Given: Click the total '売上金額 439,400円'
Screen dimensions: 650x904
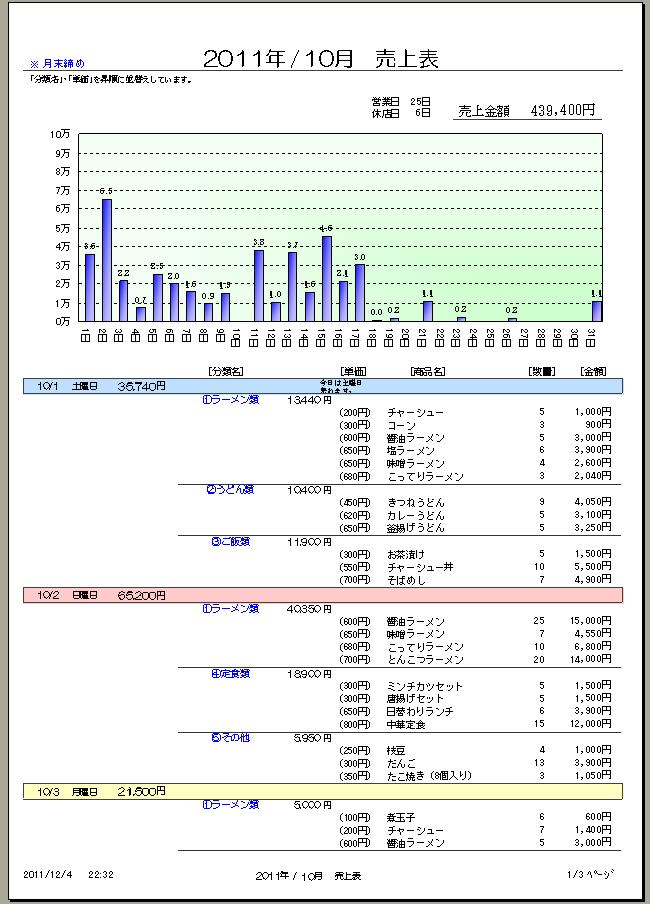Looking at the screenshot, I should (527, 110).
